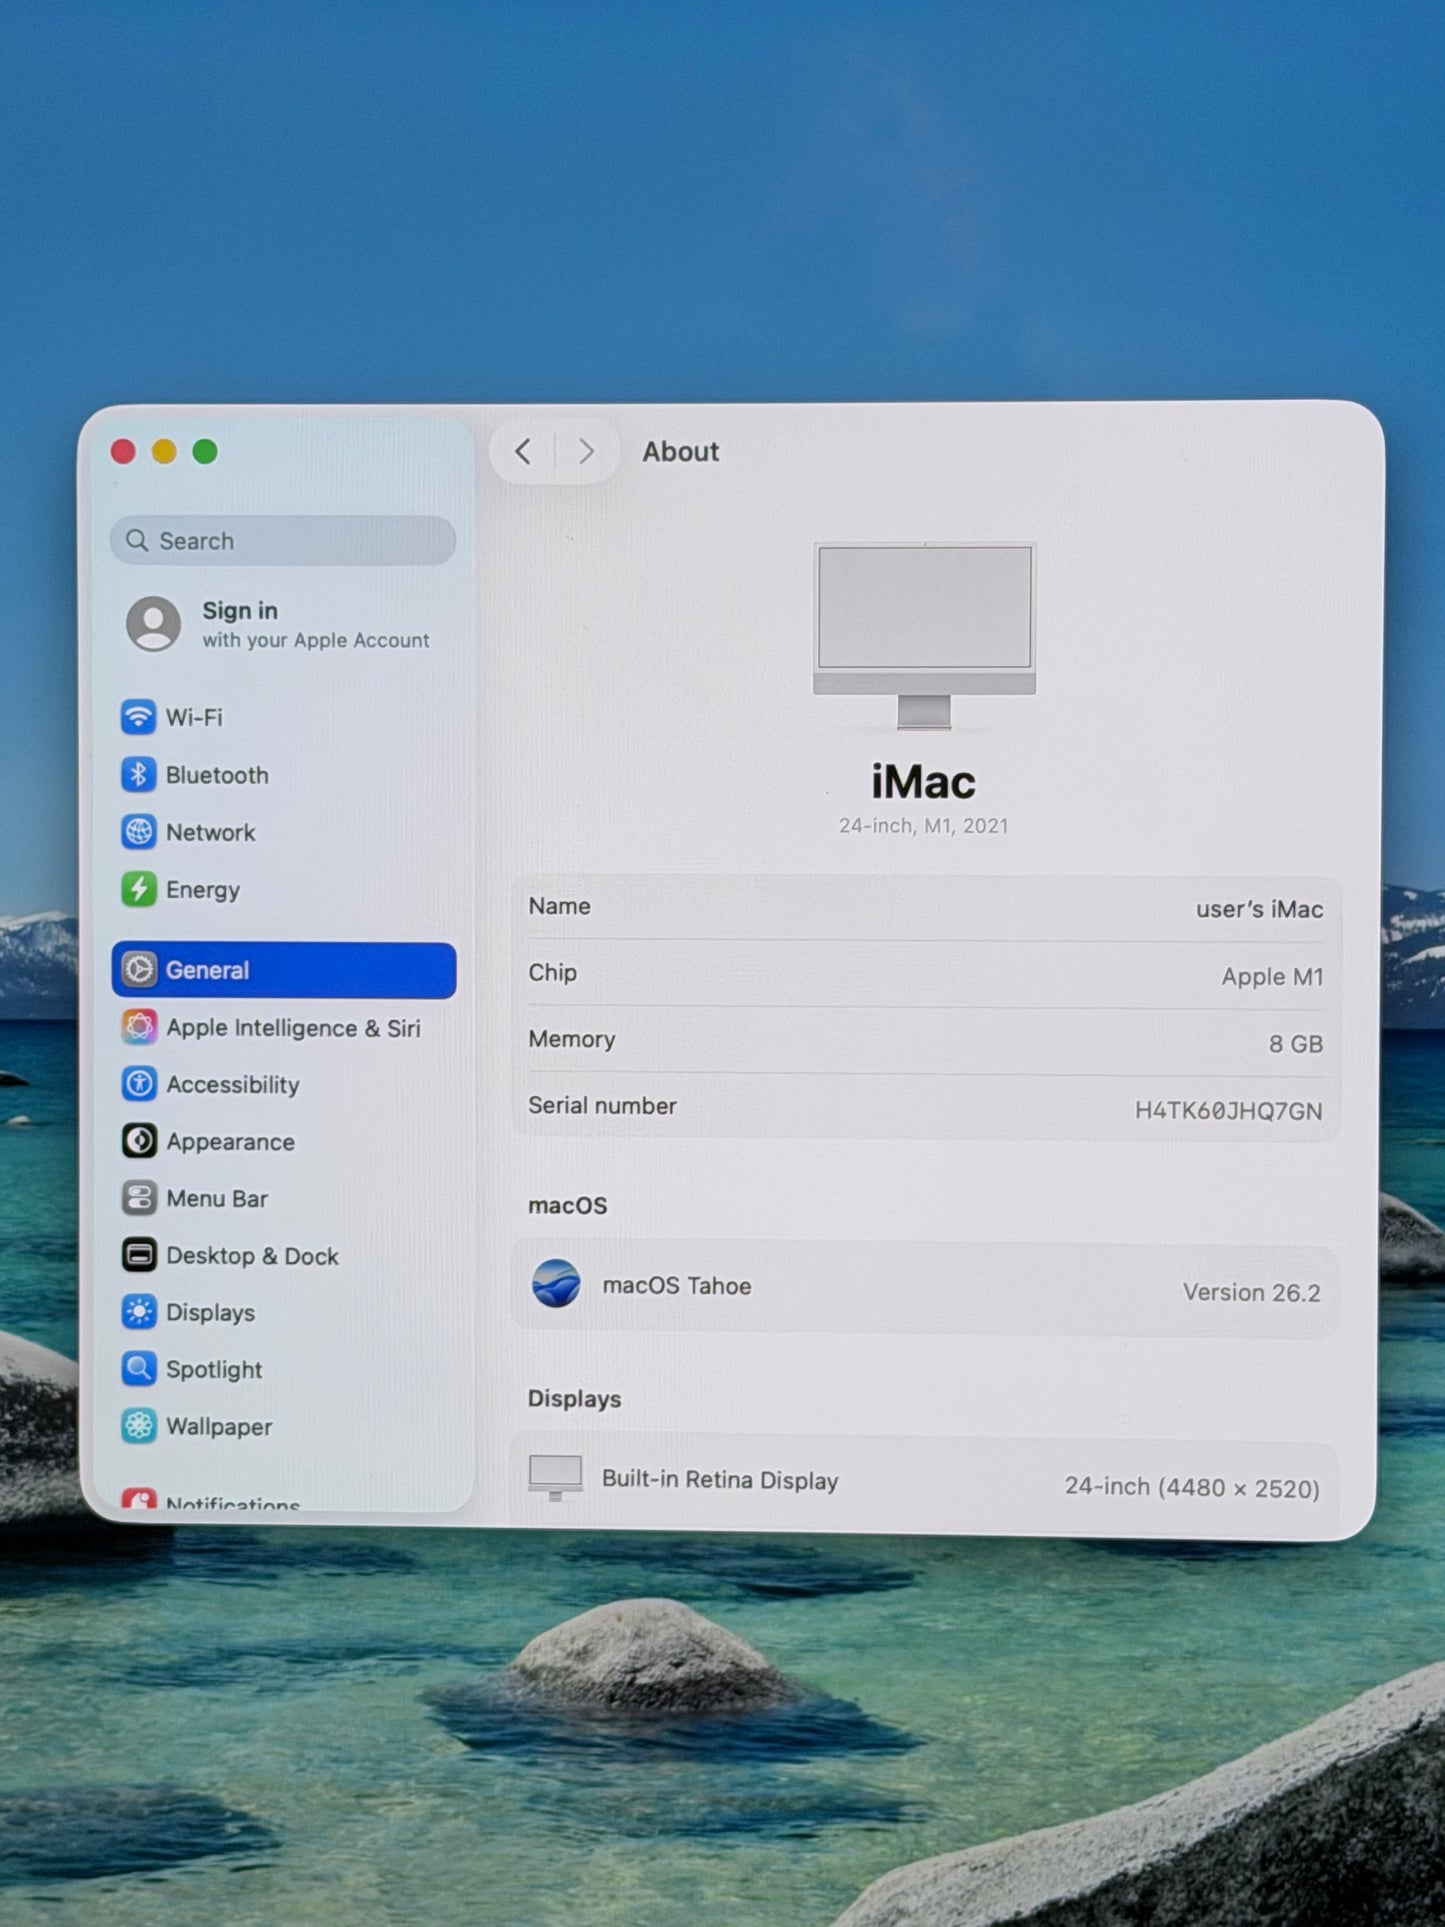This screenshot has height=1927, width=1445.
Task: Open Wi-Fi settings icon
Action: point(139,717)
